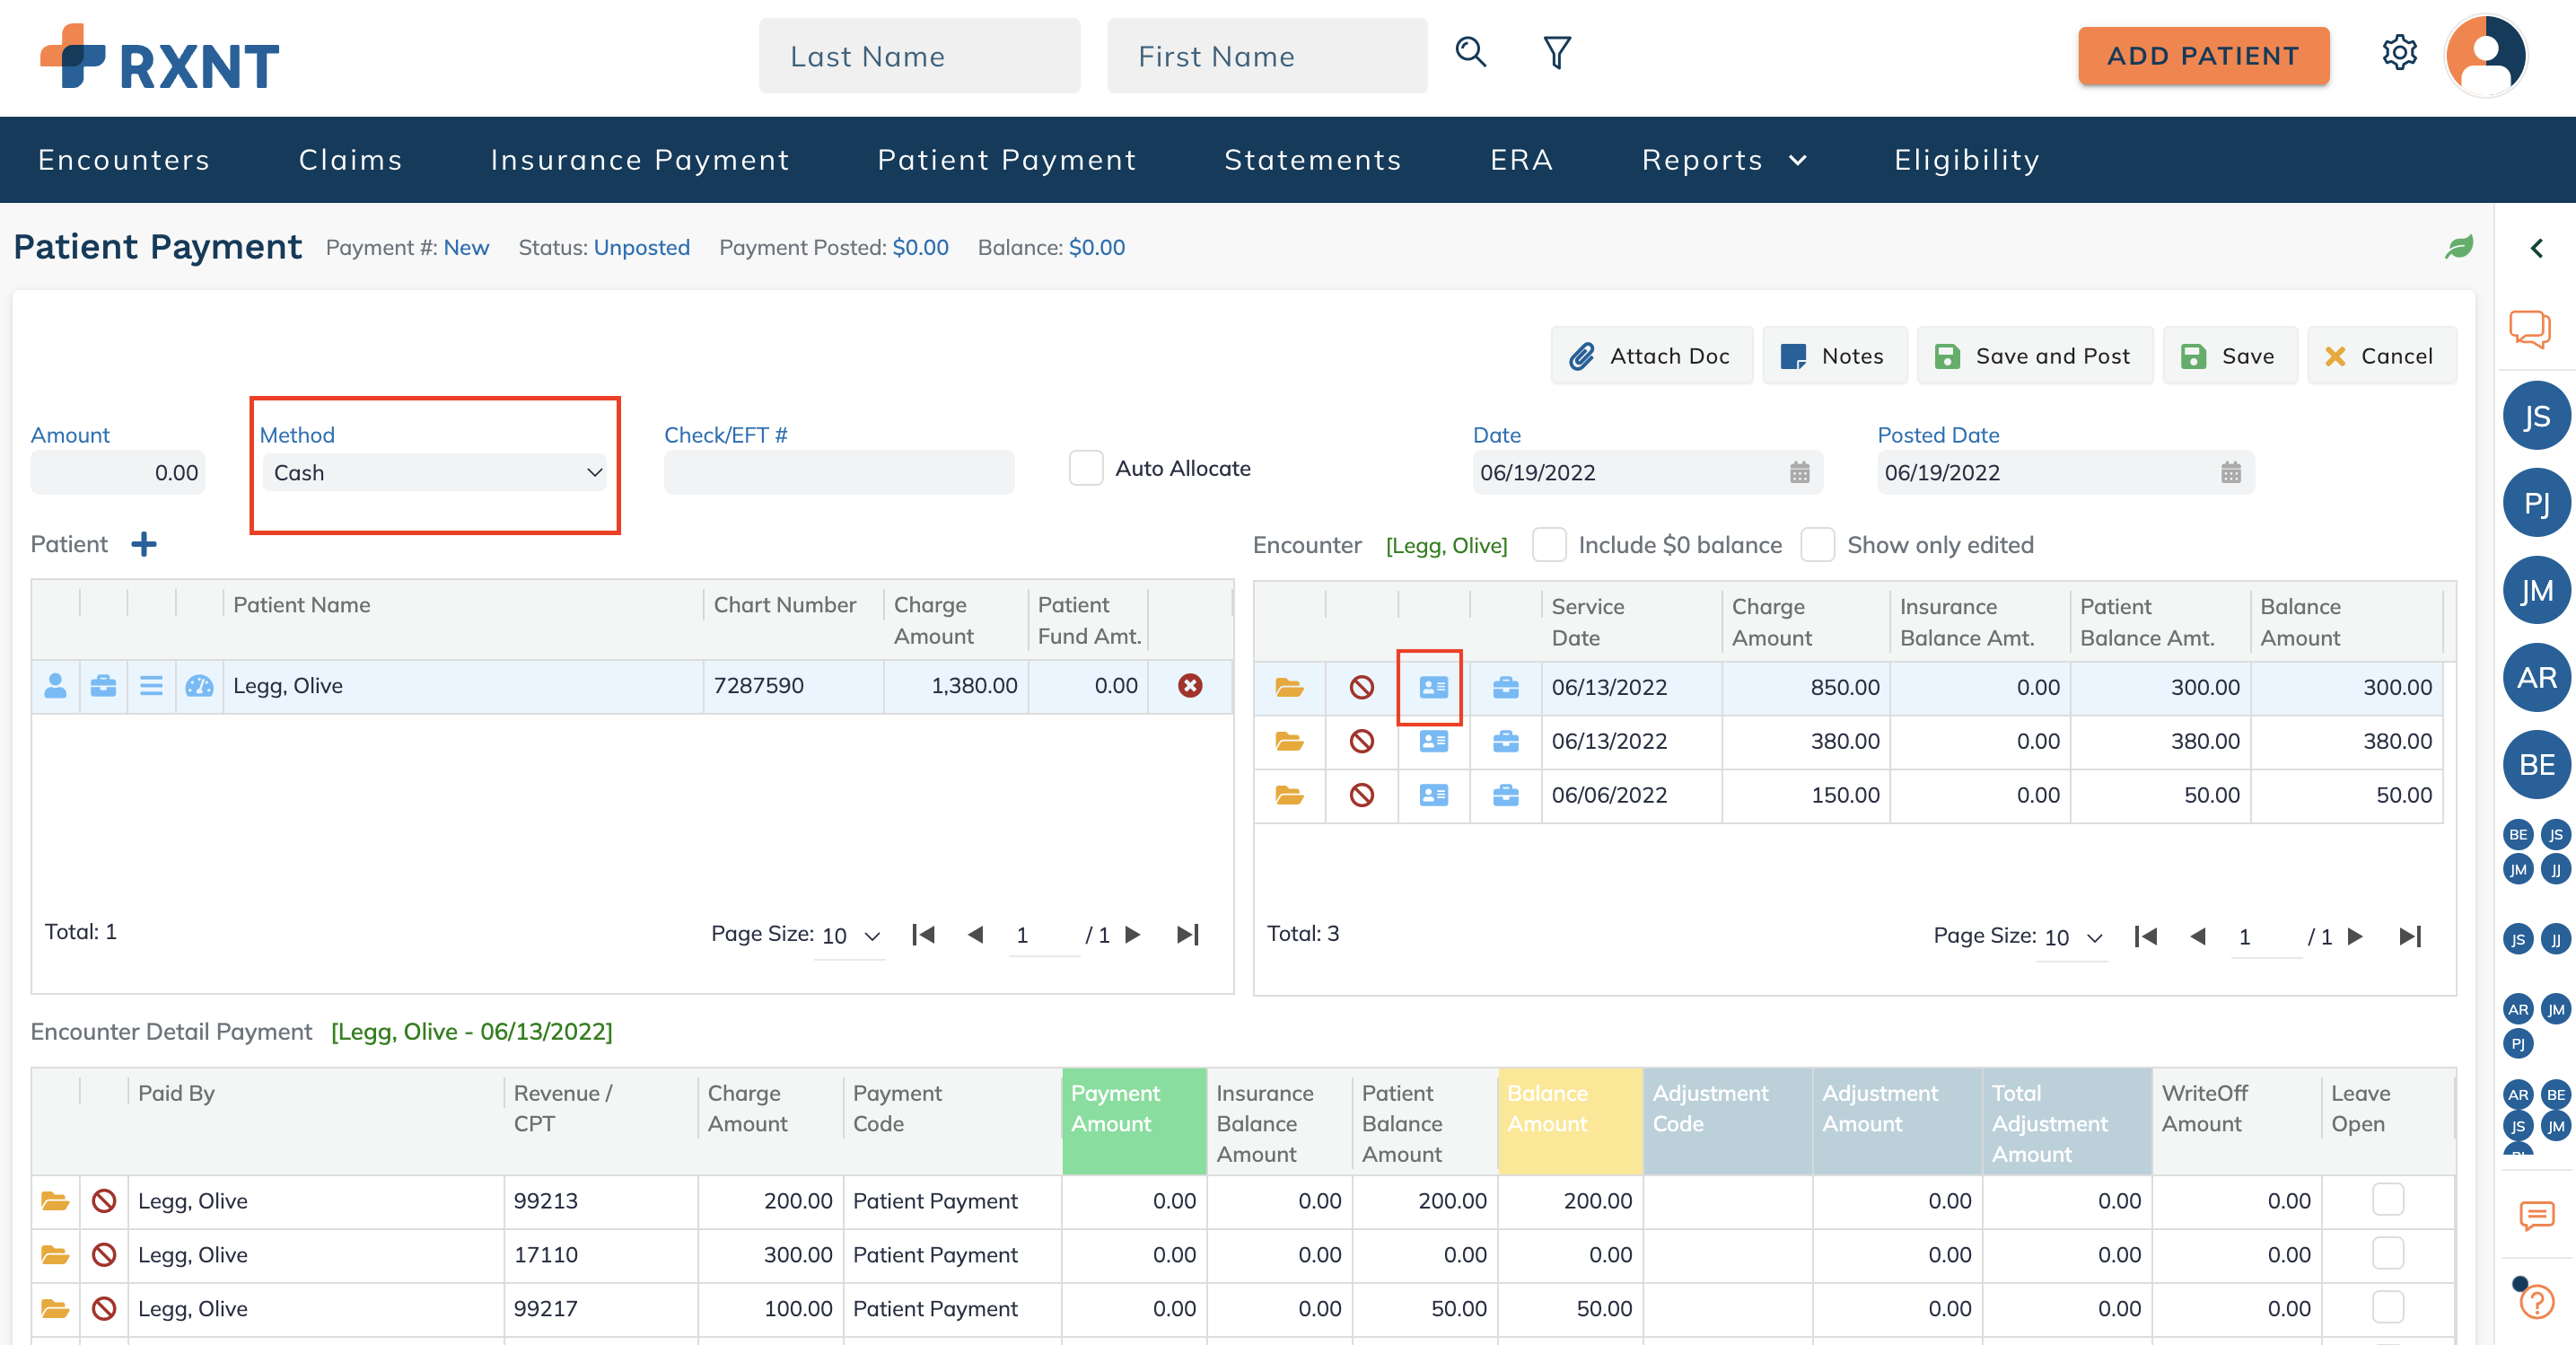Remove Legg, Olive with red X icon
This screenshot has width=2576, height=1345.
pyautogui.click(x=1189, y=686)
